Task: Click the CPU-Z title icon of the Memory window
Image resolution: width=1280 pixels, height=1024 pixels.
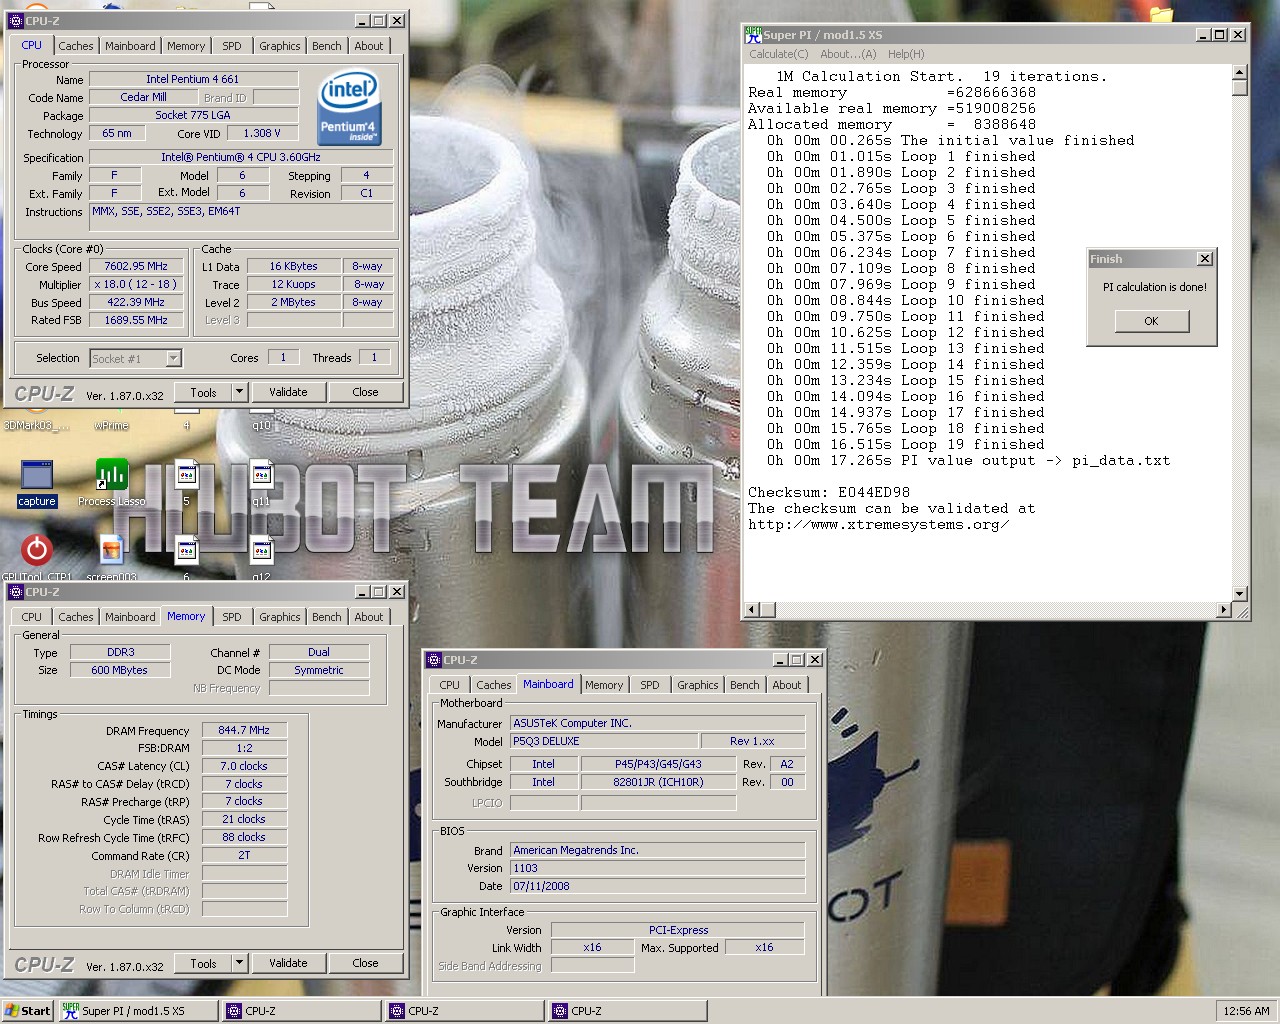Action: pyautogui.click(x=16, y=591)
